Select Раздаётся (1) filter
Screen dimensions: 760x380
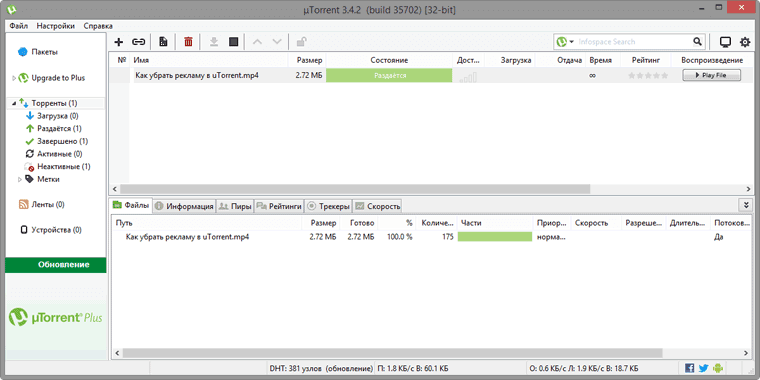(x=59, y=128)
